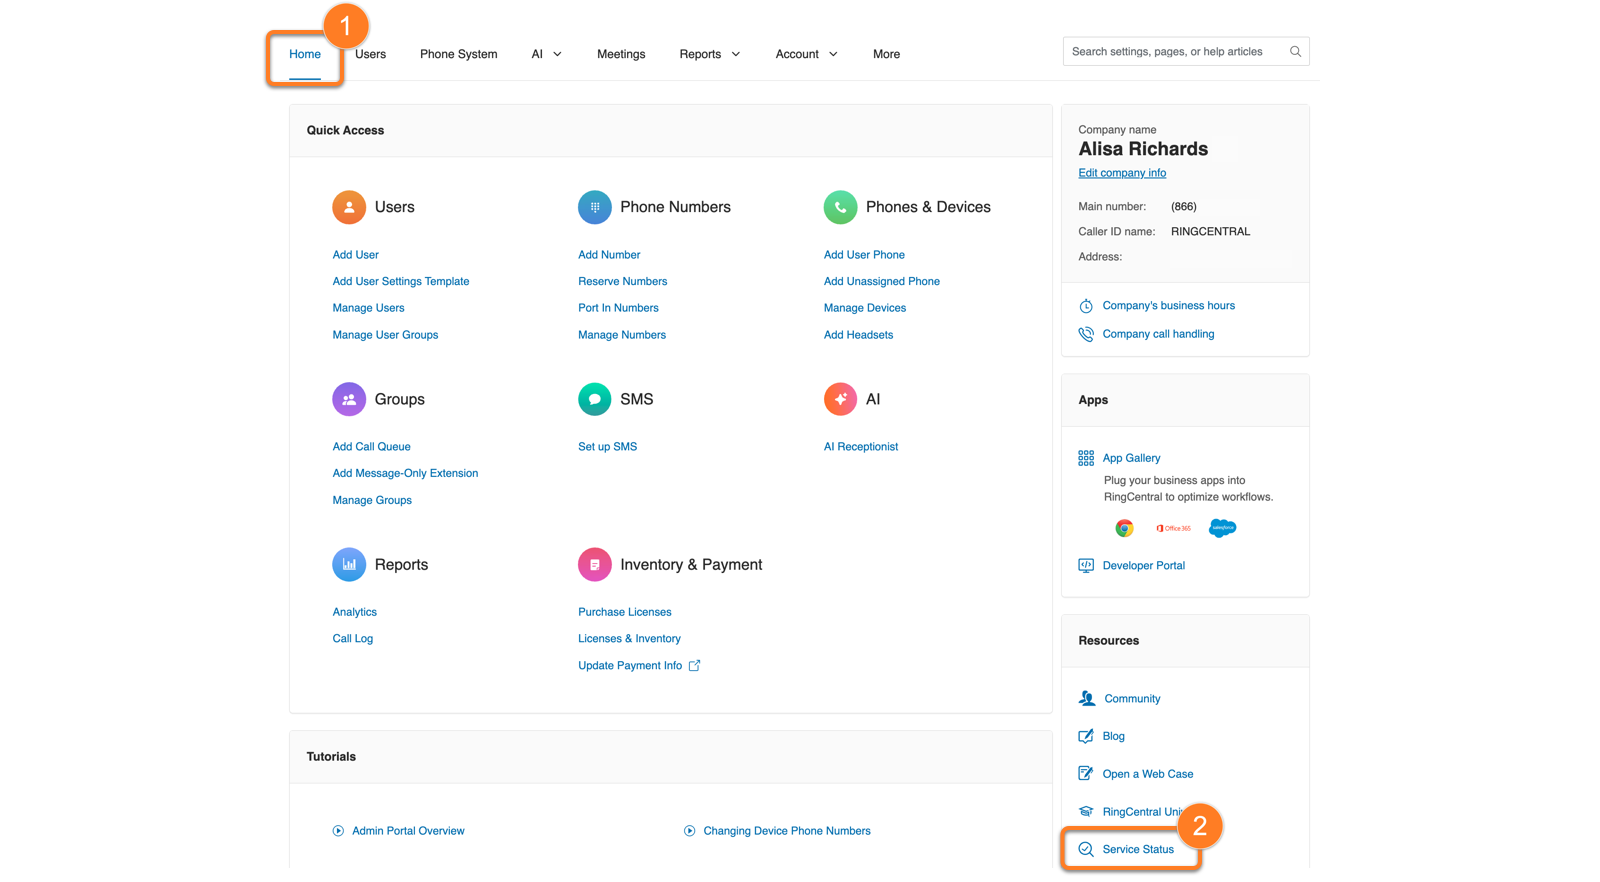Viewport: 1600px width, 882px height.
Task: Click the blue Reports chart icon
Action: tap(349, 564)
